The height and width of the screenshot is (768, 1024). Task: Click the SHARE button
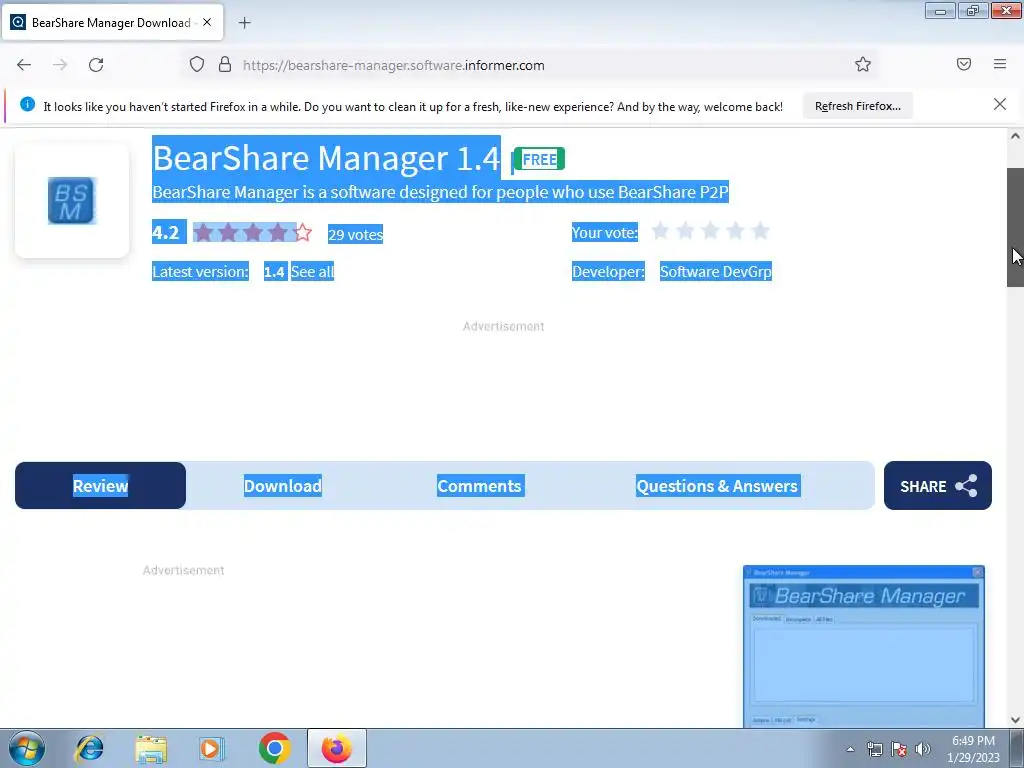pyautogui.click(x=938, y=486)
